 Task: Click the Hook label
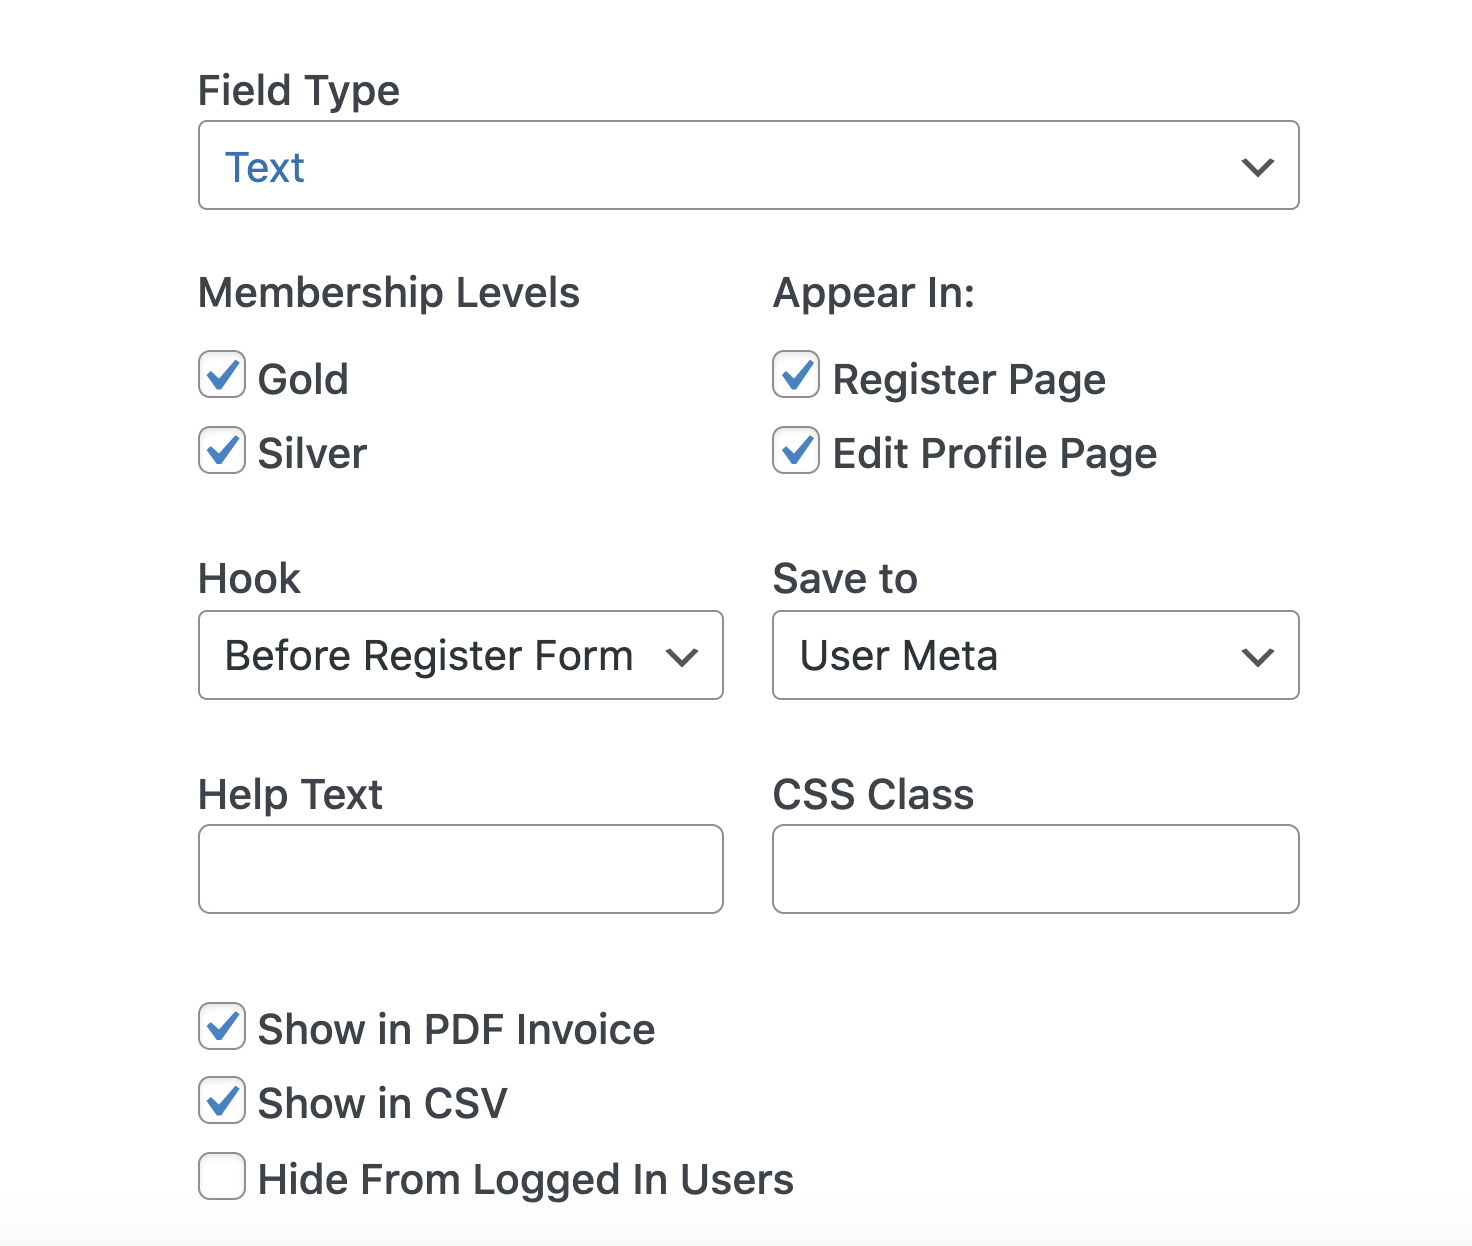tap(248, 578)
